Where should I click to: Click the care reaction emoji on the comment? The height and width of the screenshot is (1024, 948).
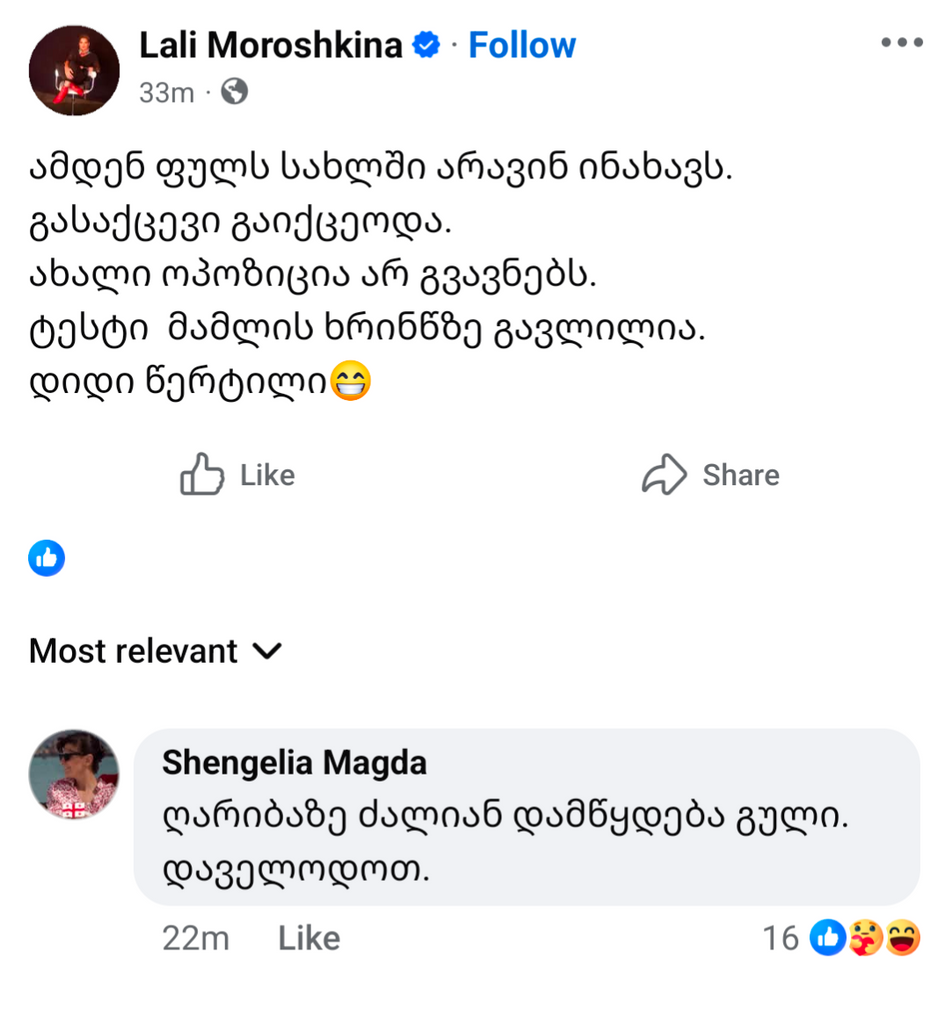(865, 938)
